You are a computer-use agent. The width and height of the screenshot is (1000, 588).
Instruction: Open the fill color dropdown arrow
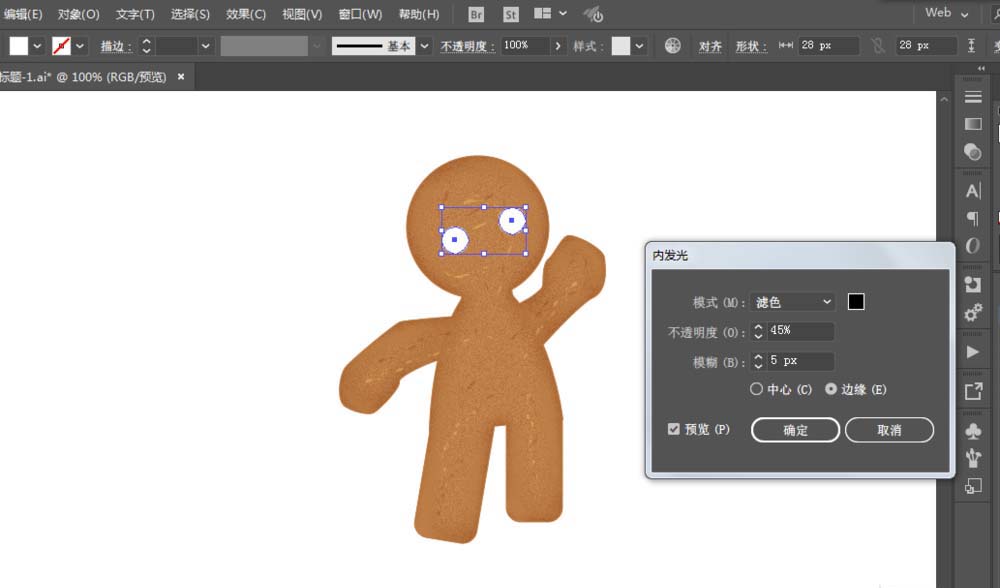pyautogui.click(x=37, y=46)
